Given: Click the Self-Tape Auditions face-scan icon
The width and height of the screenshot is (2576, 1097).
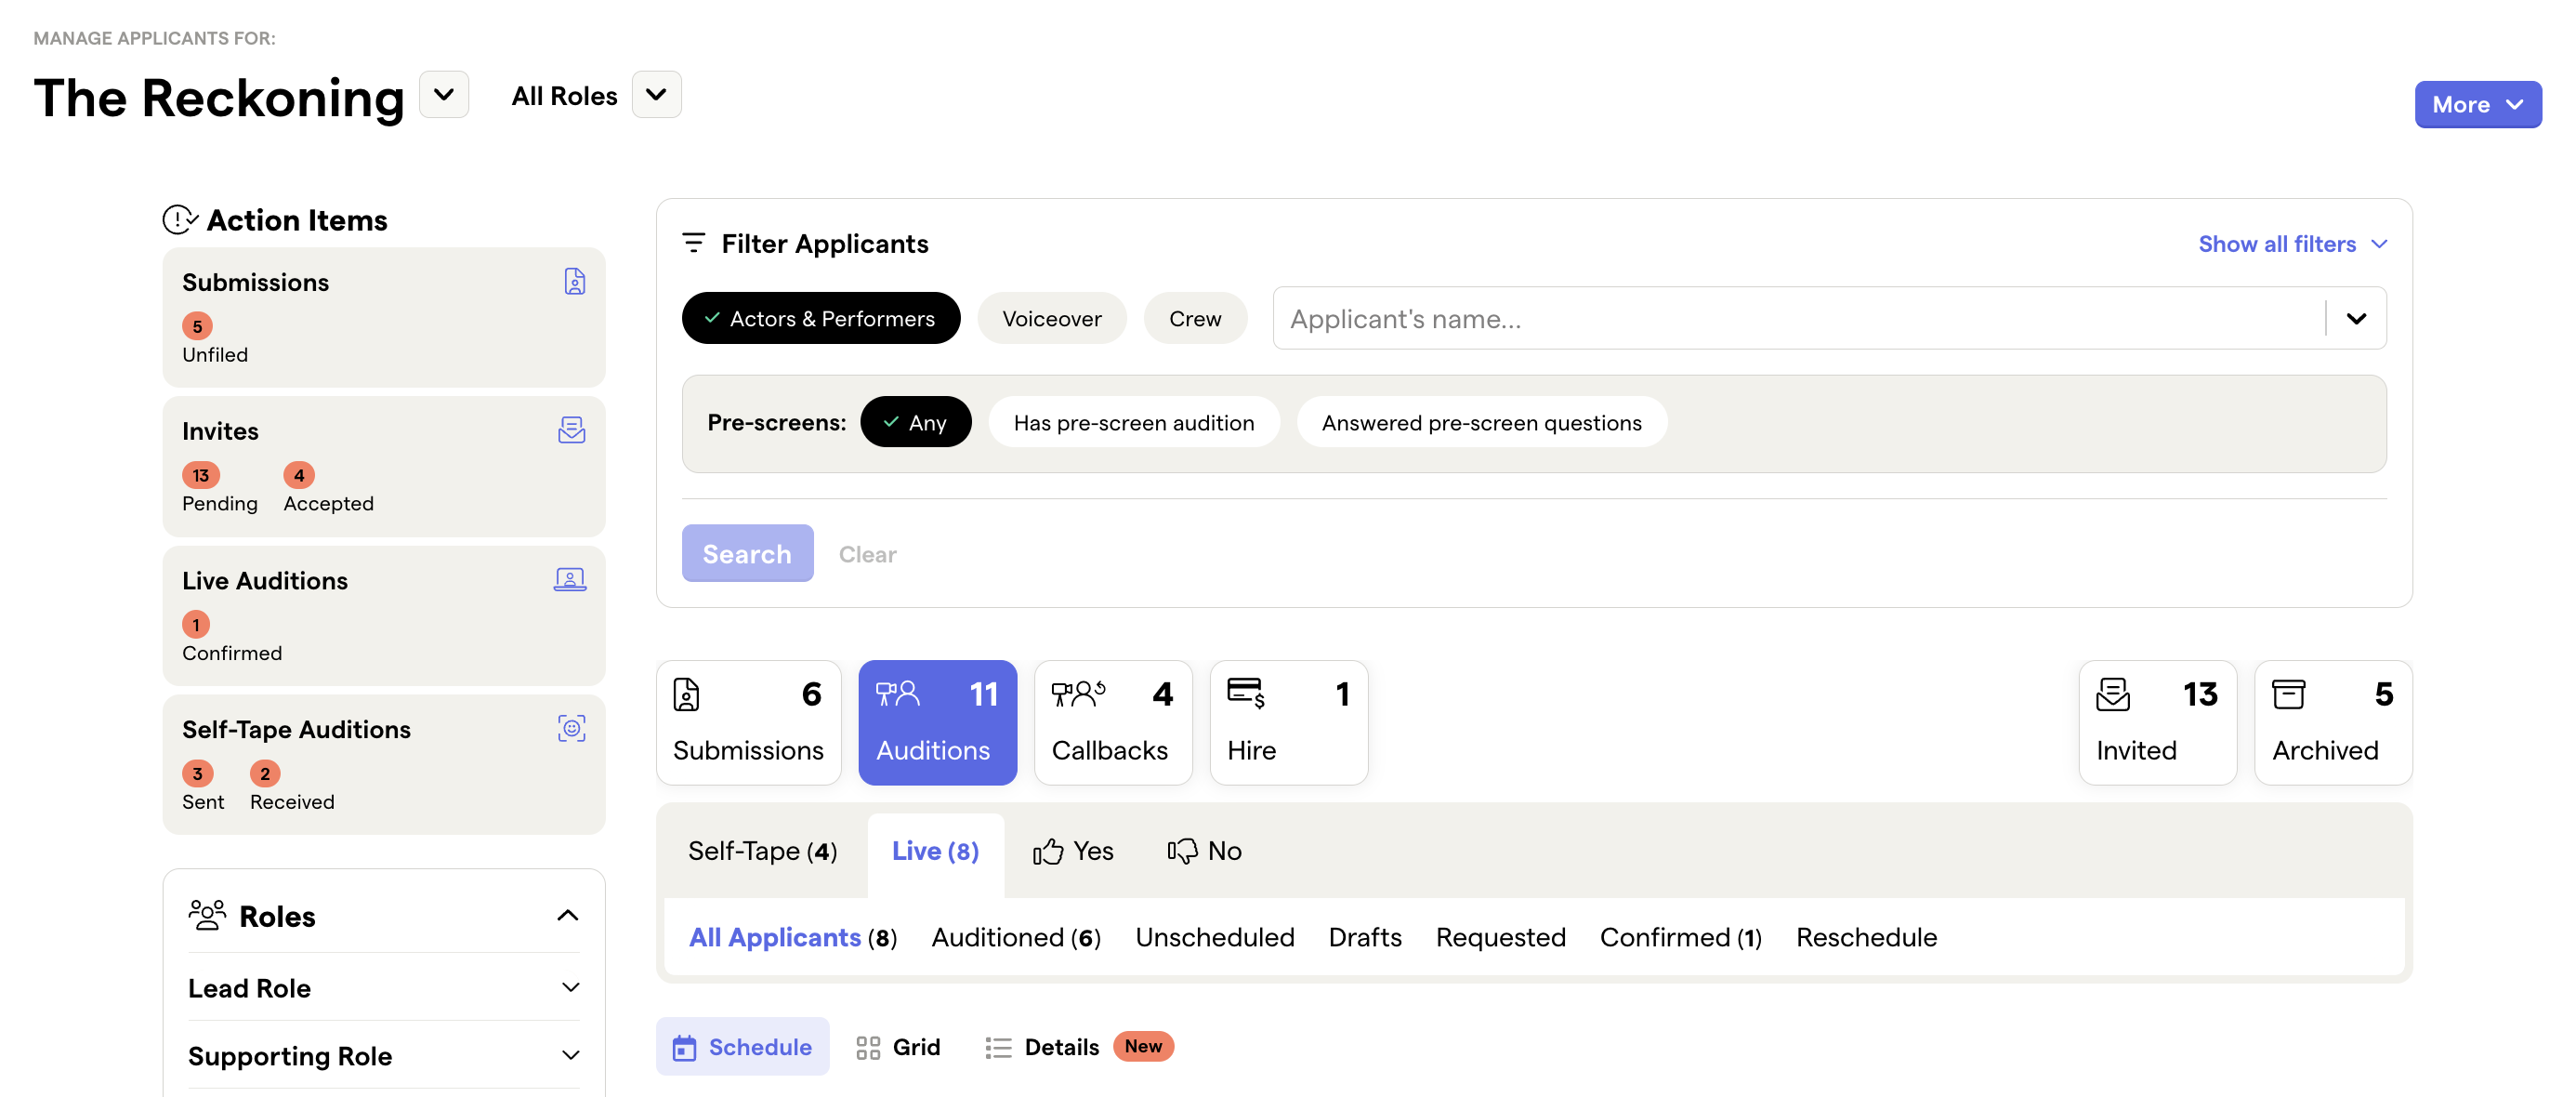Looking at the screenshot, I should point(571,728).
